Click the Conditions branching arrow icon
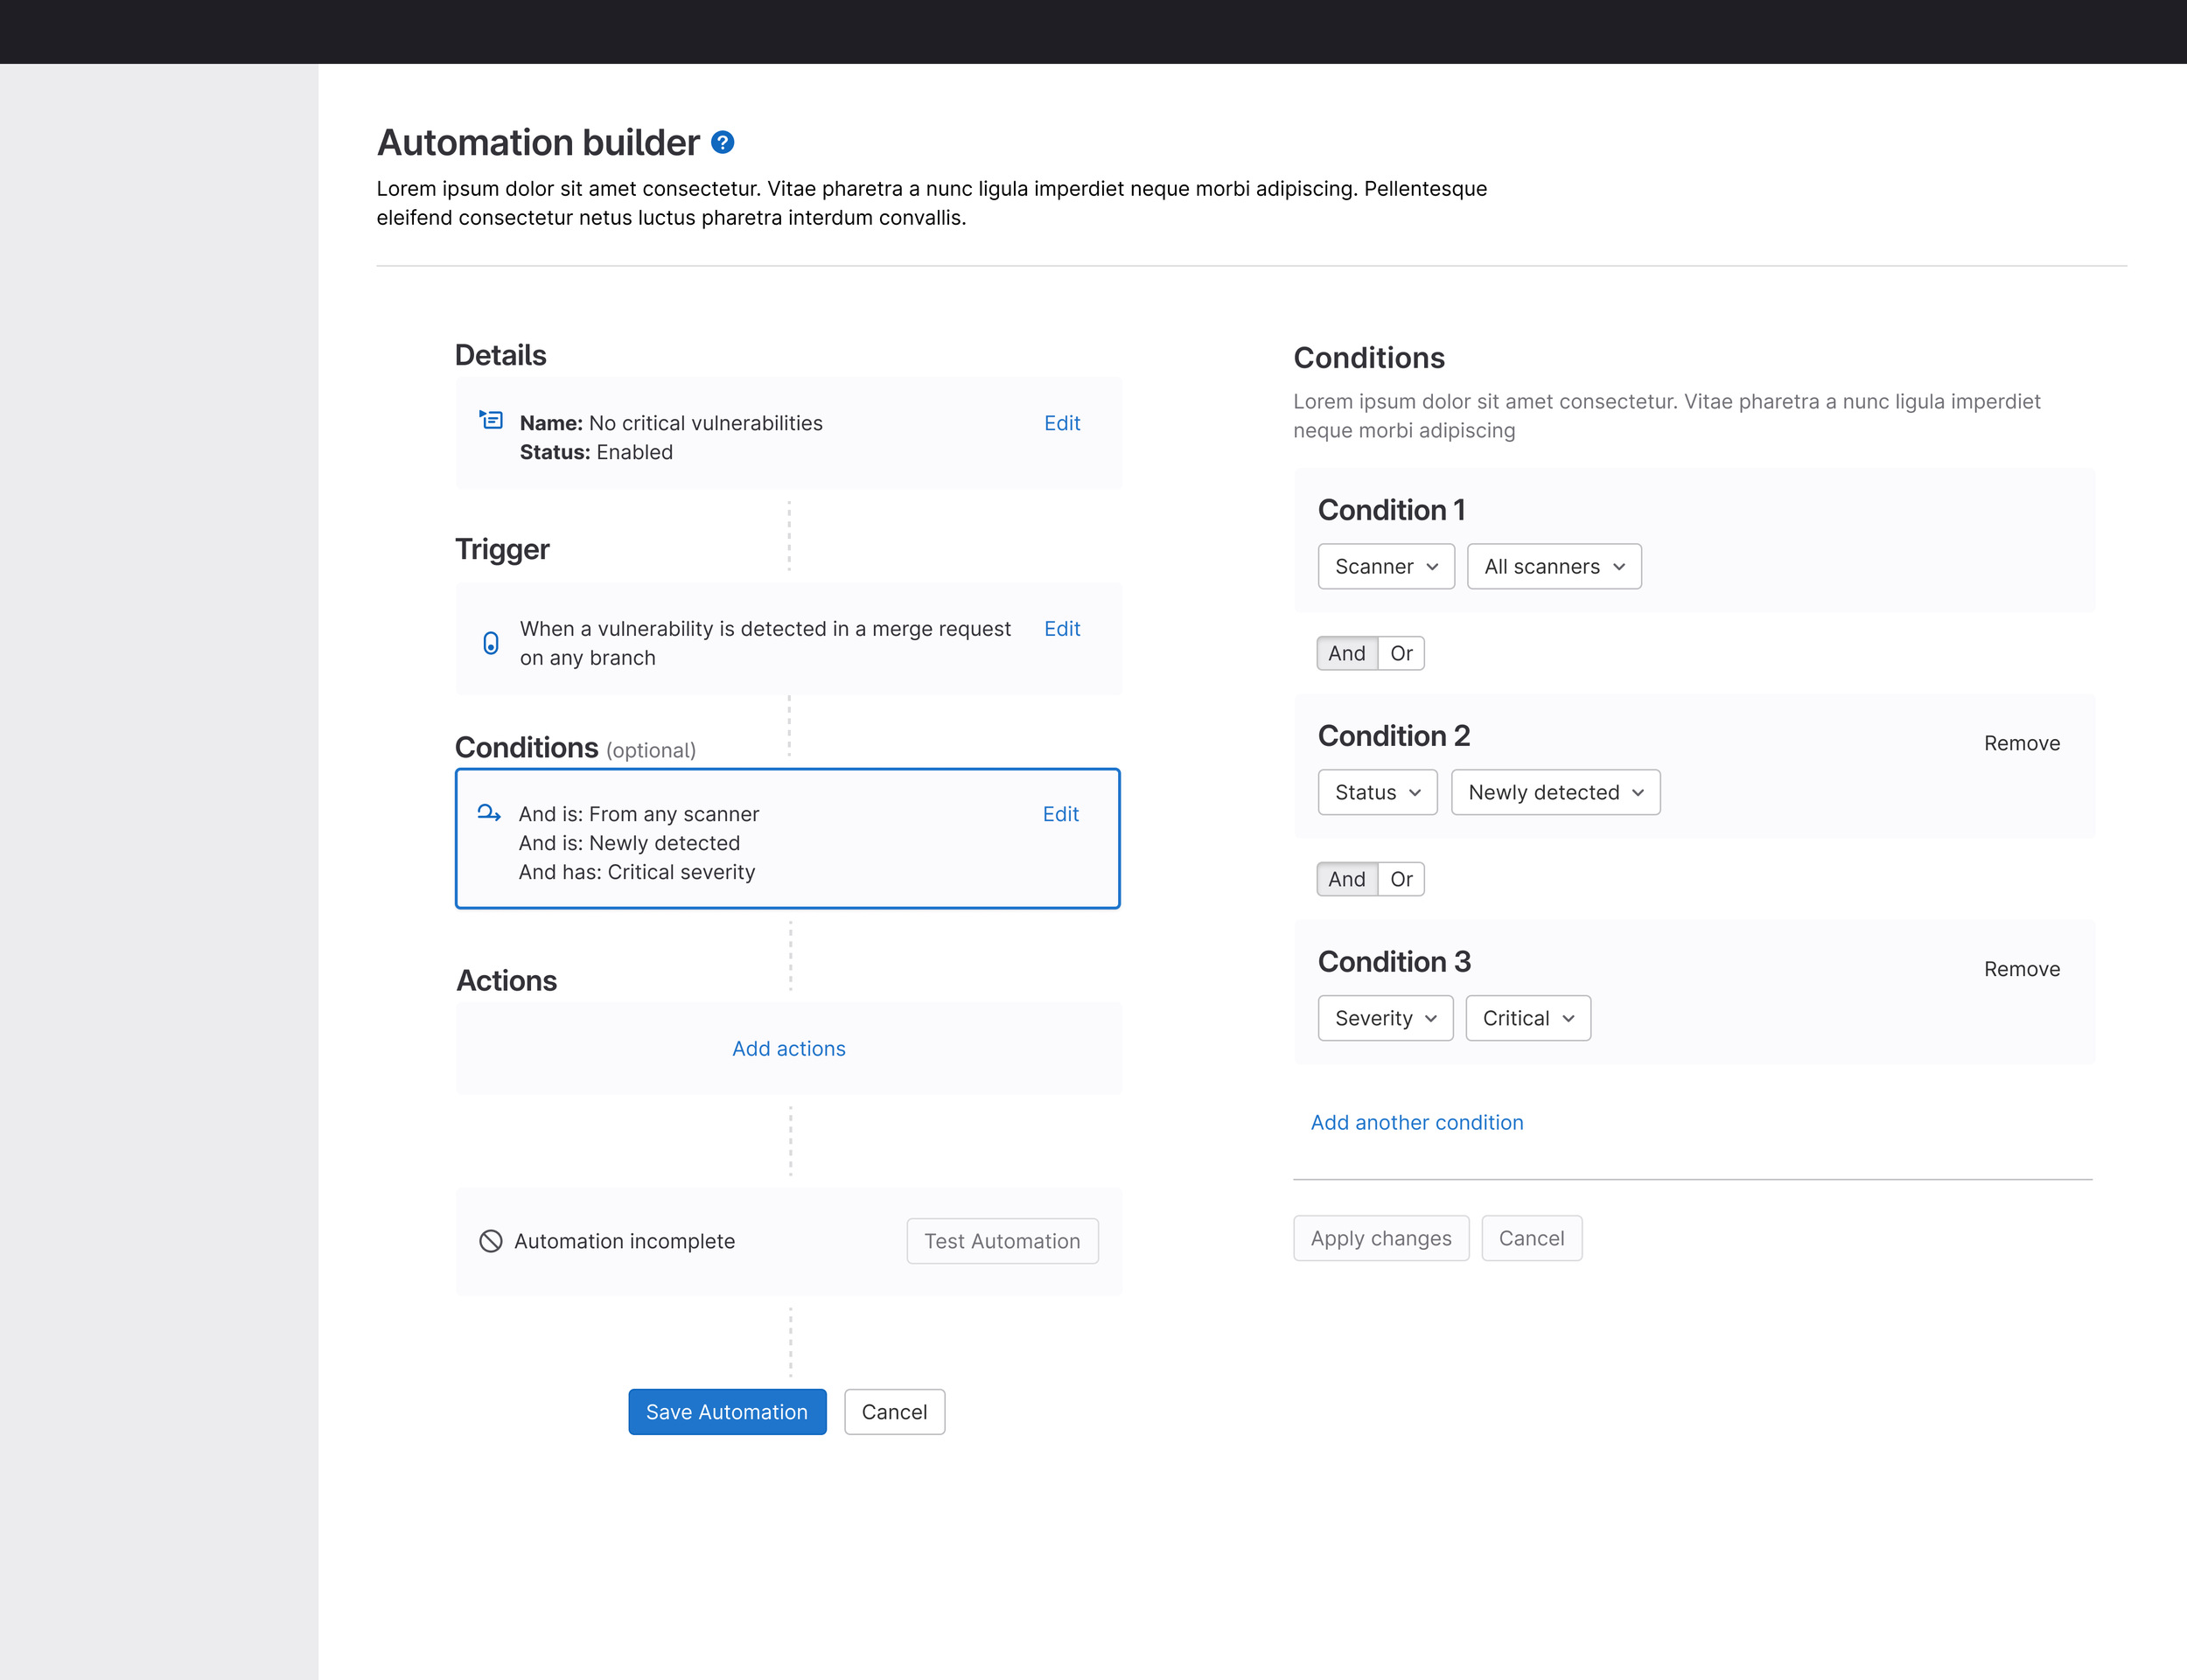The width and height of the screenshot is (2187, 1680). click(489, 813)
